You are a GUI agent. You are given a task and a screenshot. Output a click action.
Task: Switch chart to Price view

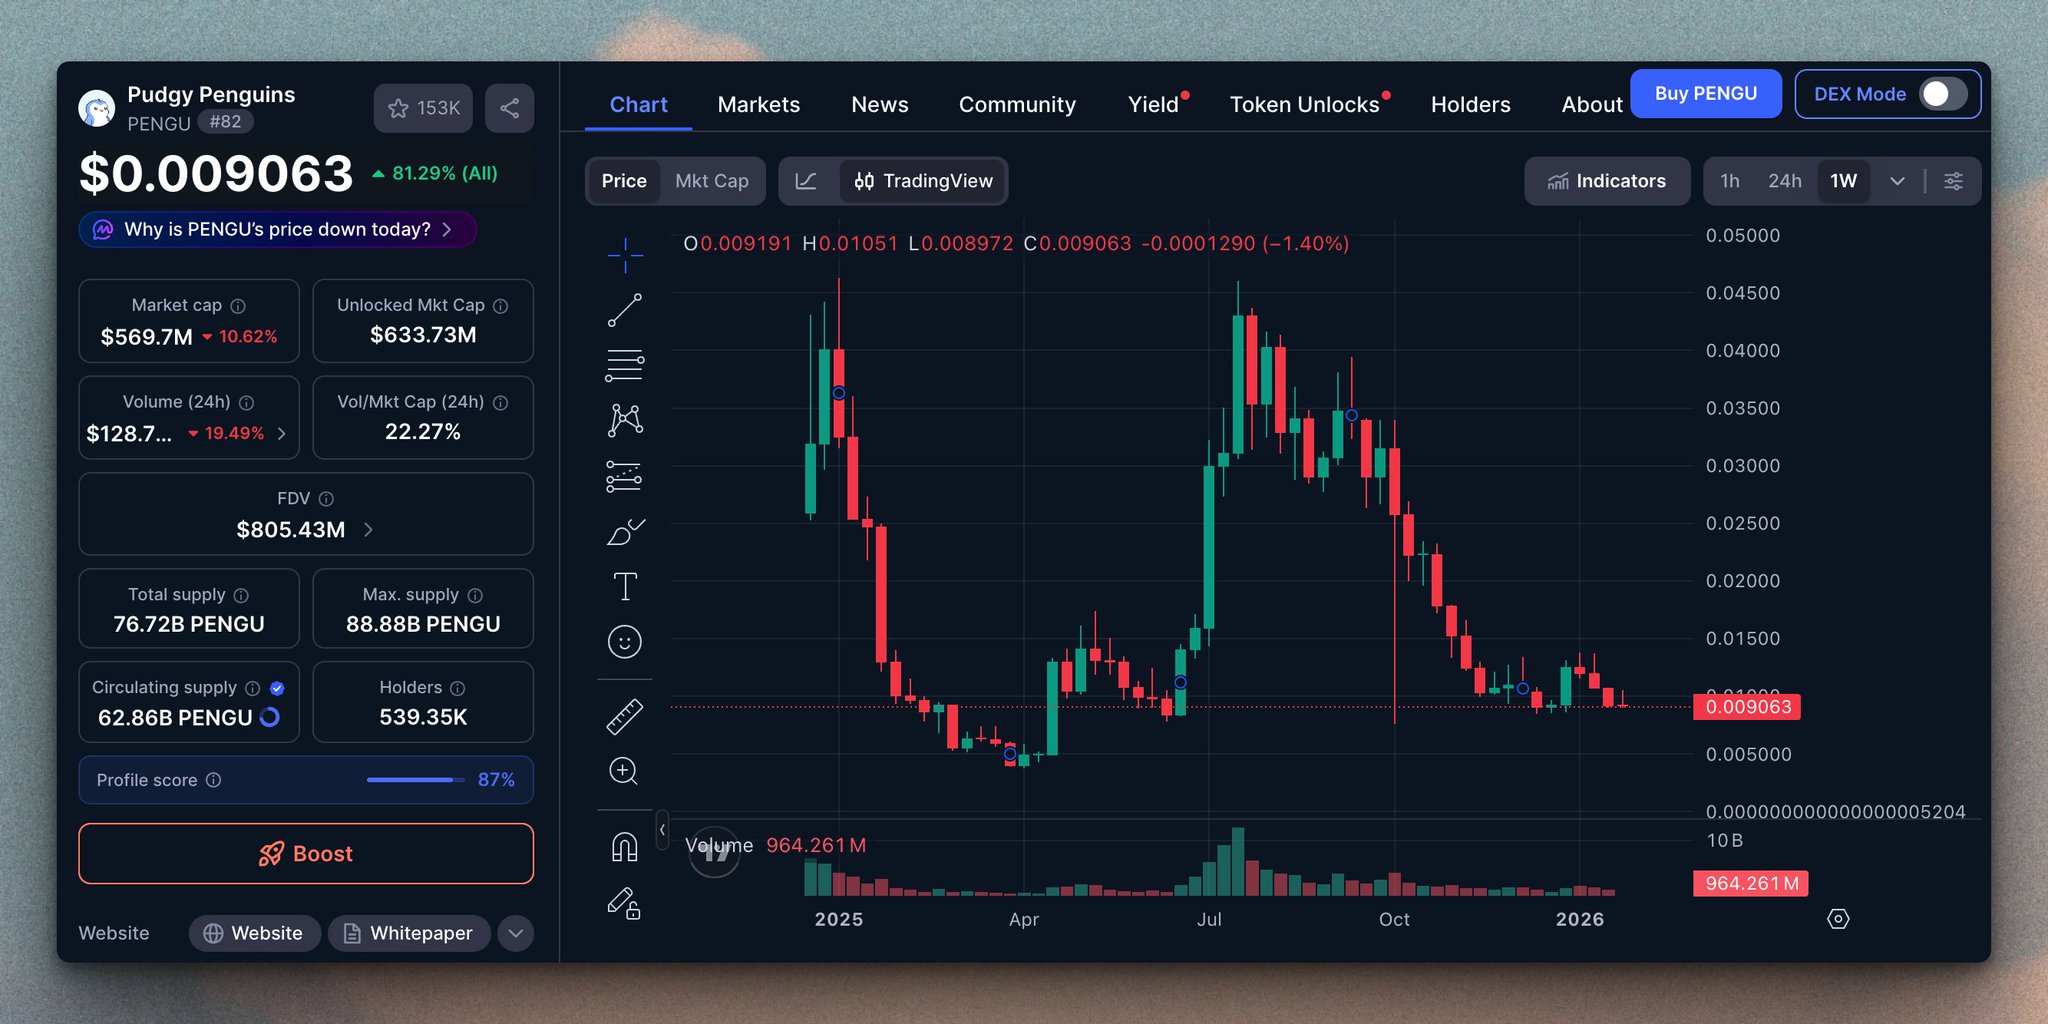point(624,181)
